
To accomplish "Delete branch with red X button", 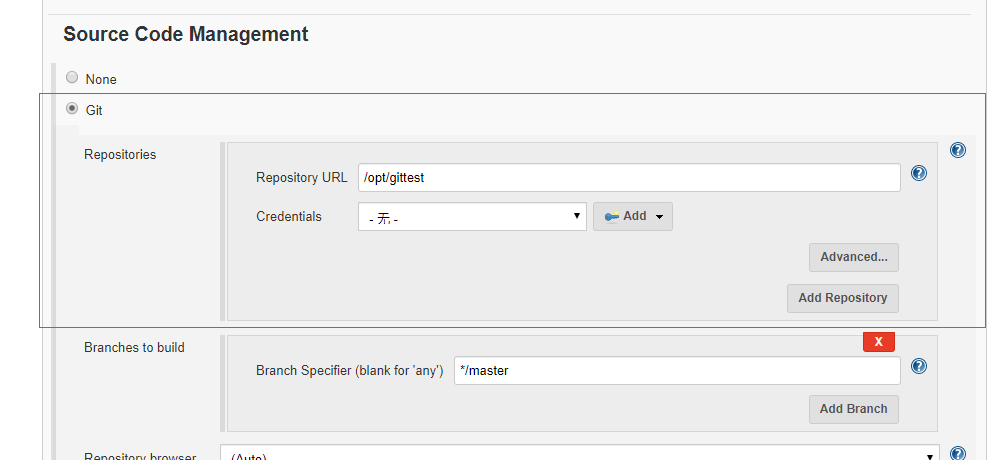I will (x=878, y=342).
